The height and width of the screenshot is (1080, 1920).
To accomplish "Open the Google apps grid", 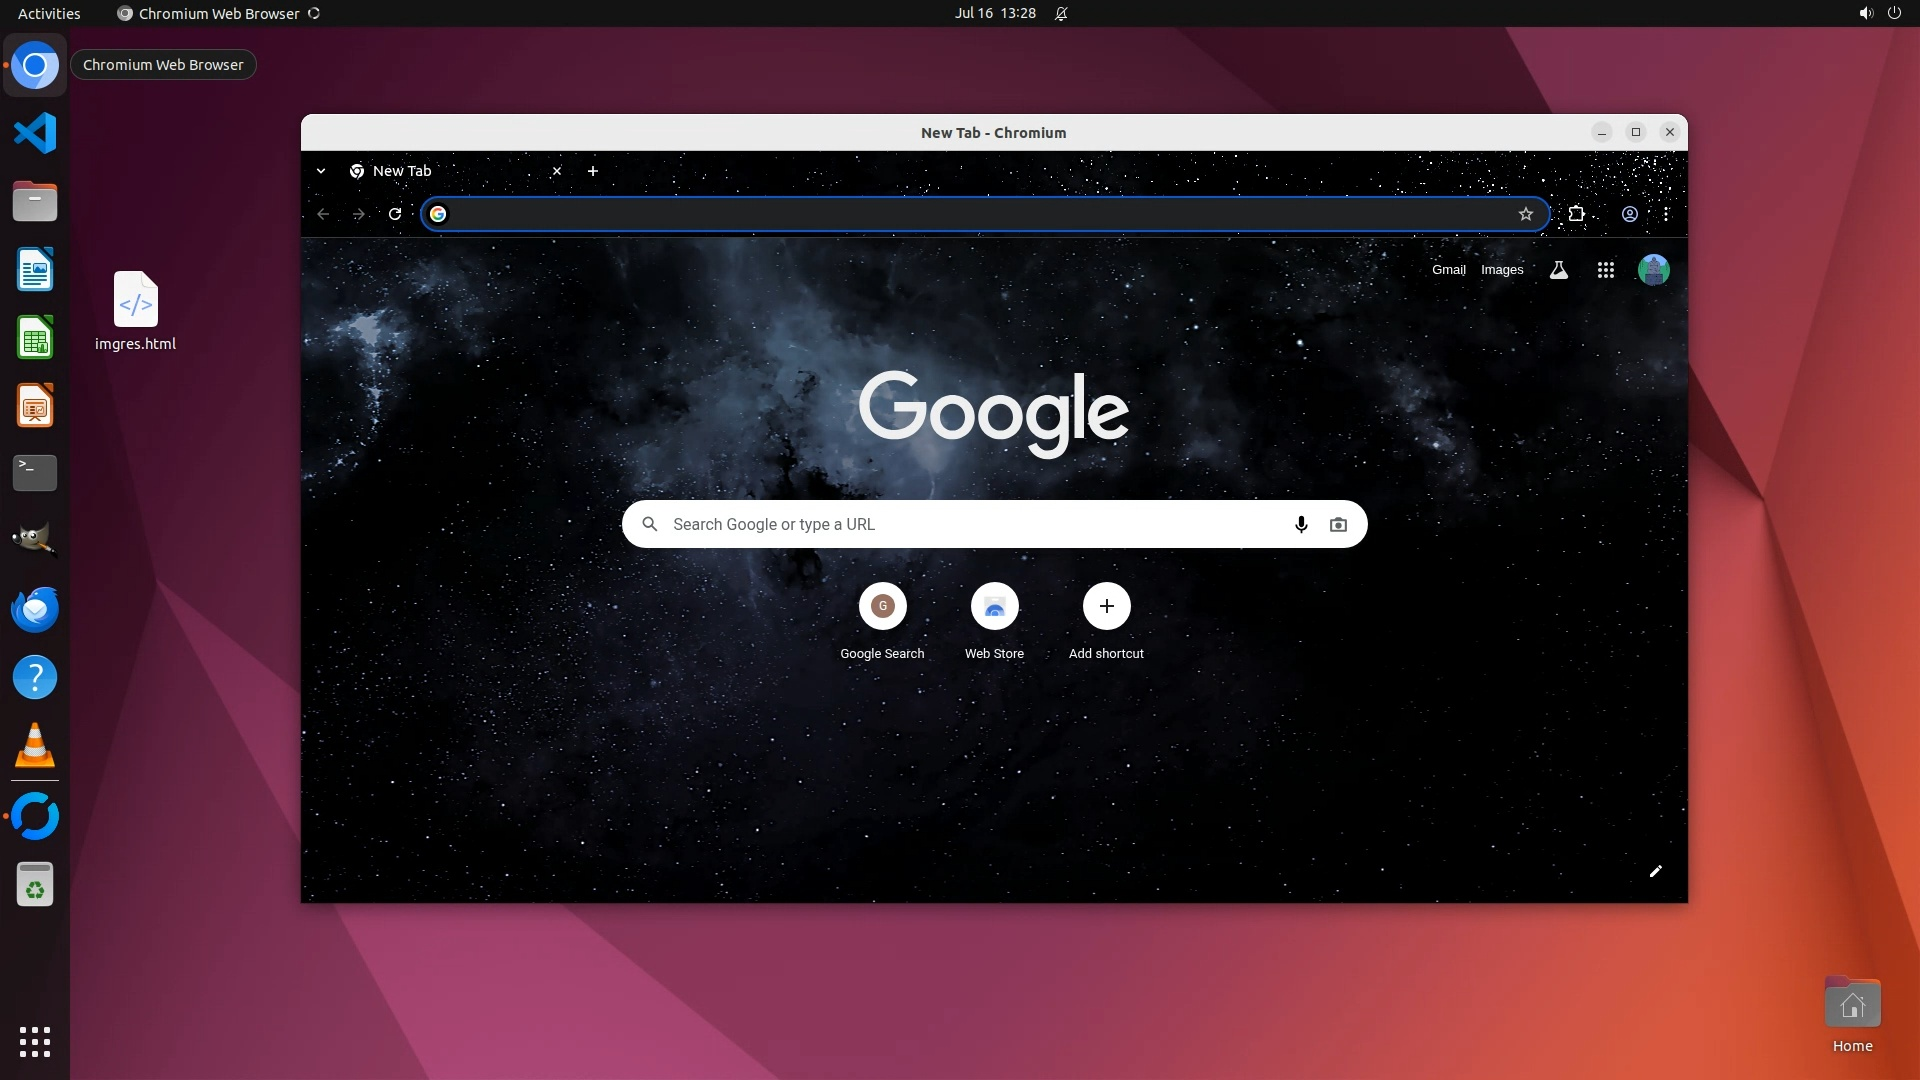I will click(x=1606, y=270).
